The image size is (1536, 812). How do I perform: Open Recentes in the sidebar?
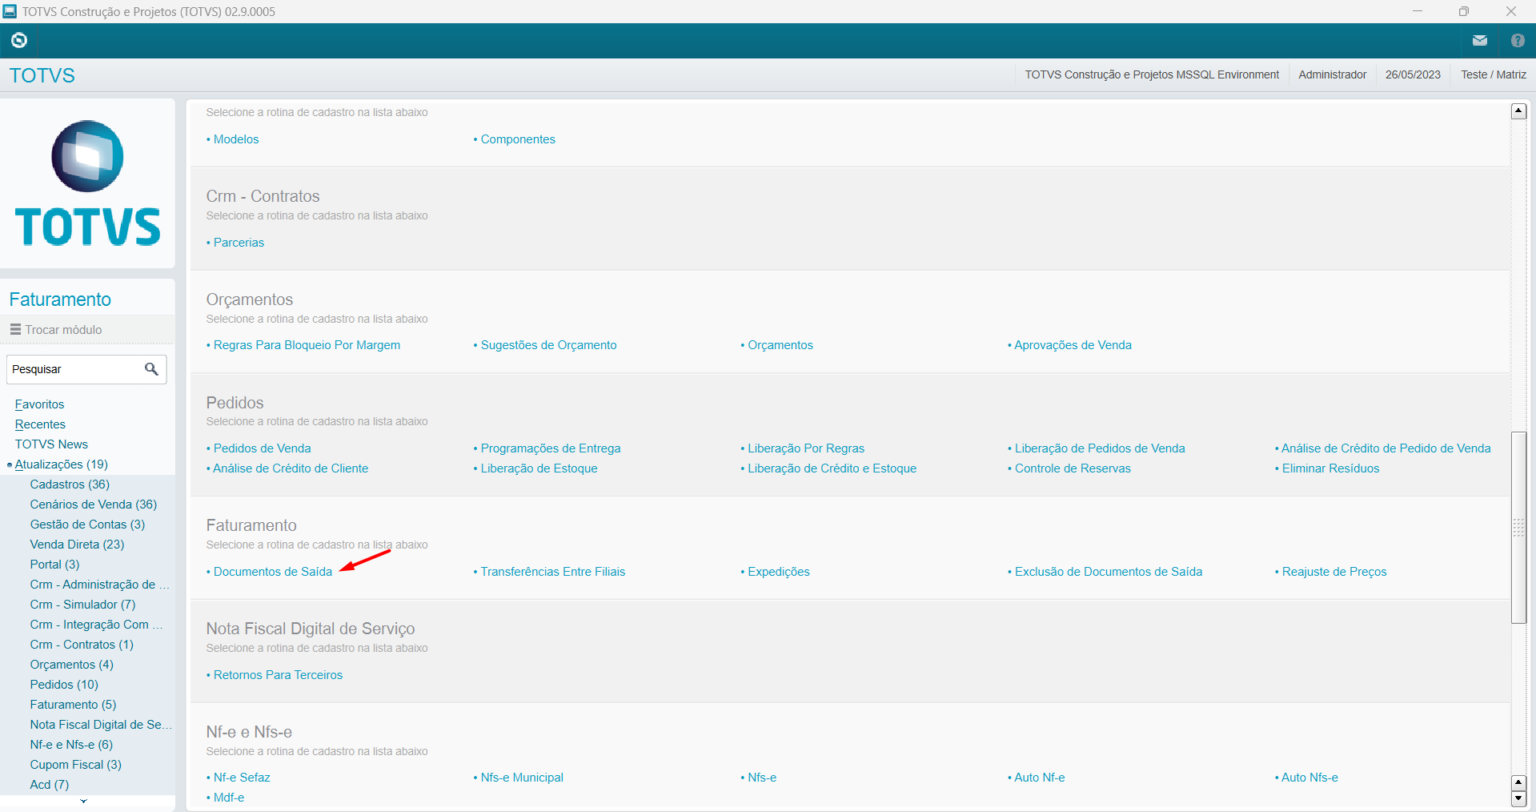(x=40, y=424)
